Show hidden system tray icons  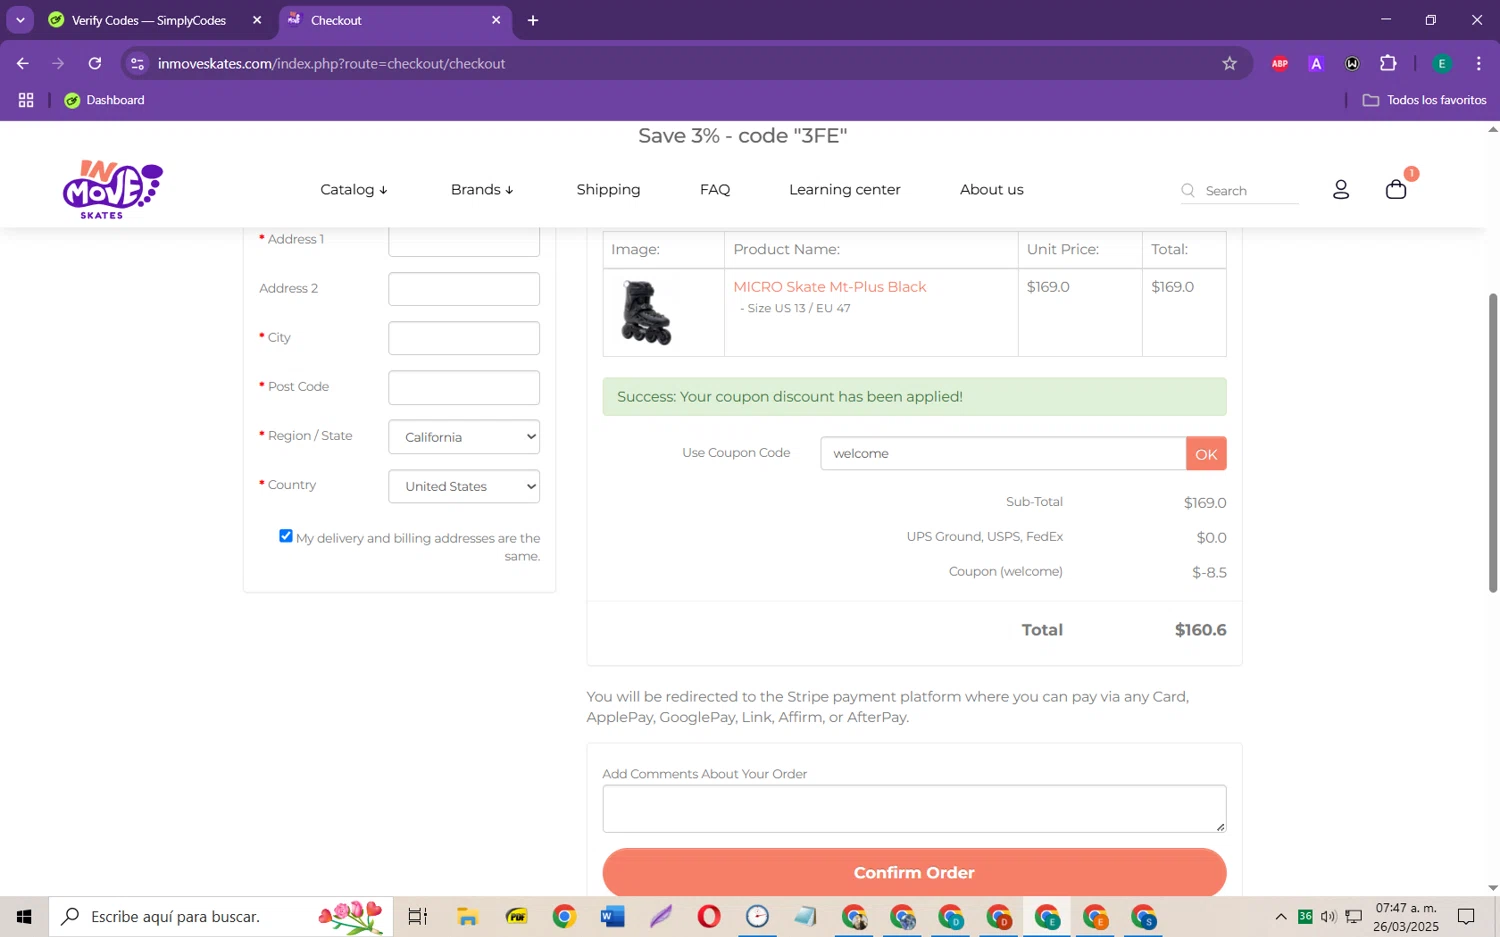click(x=1280, y=916)
